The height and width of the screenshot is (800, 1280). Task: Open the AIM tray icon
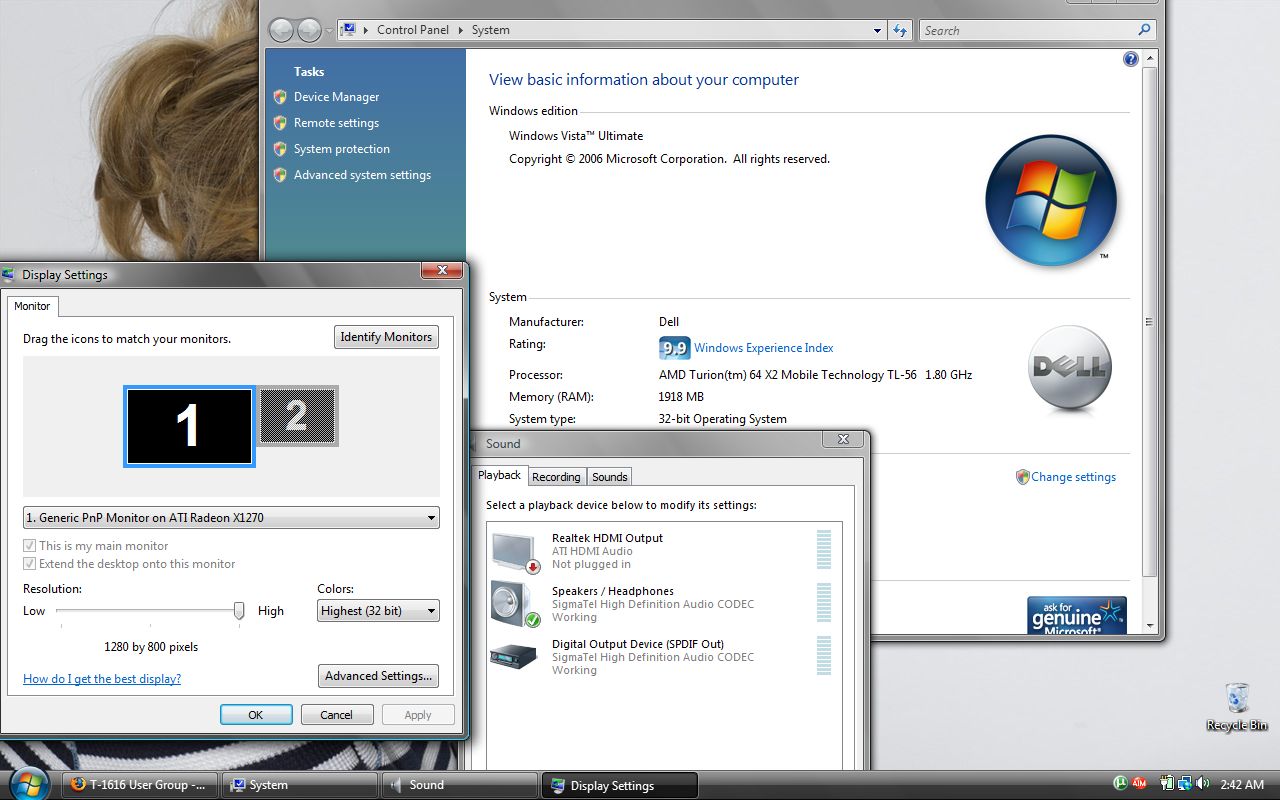1138,784
